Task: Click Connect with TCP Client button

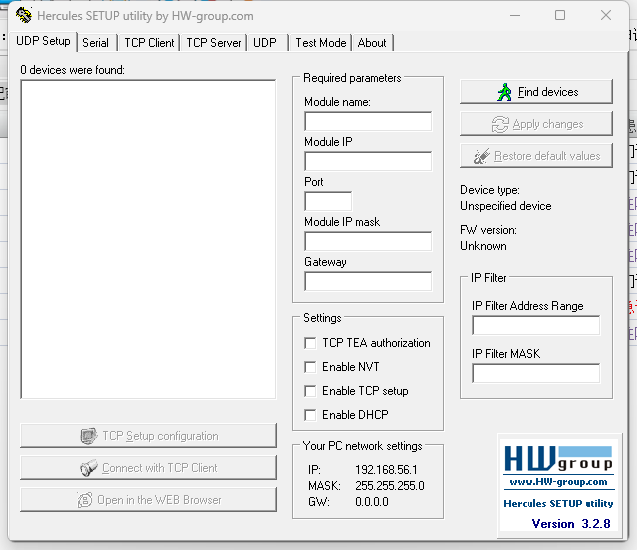Action: pos(149,468)
